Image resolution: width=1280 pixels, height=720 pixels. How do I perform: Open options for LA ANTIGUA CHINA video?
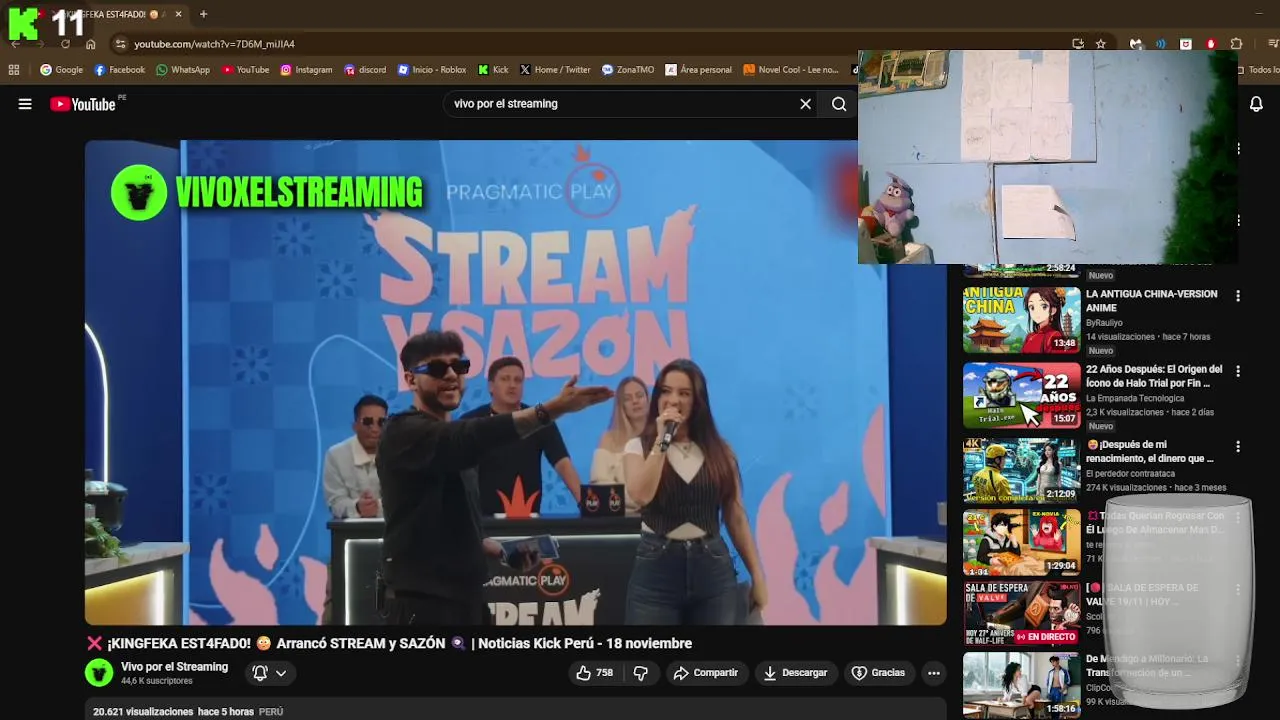coord(1238,296)
